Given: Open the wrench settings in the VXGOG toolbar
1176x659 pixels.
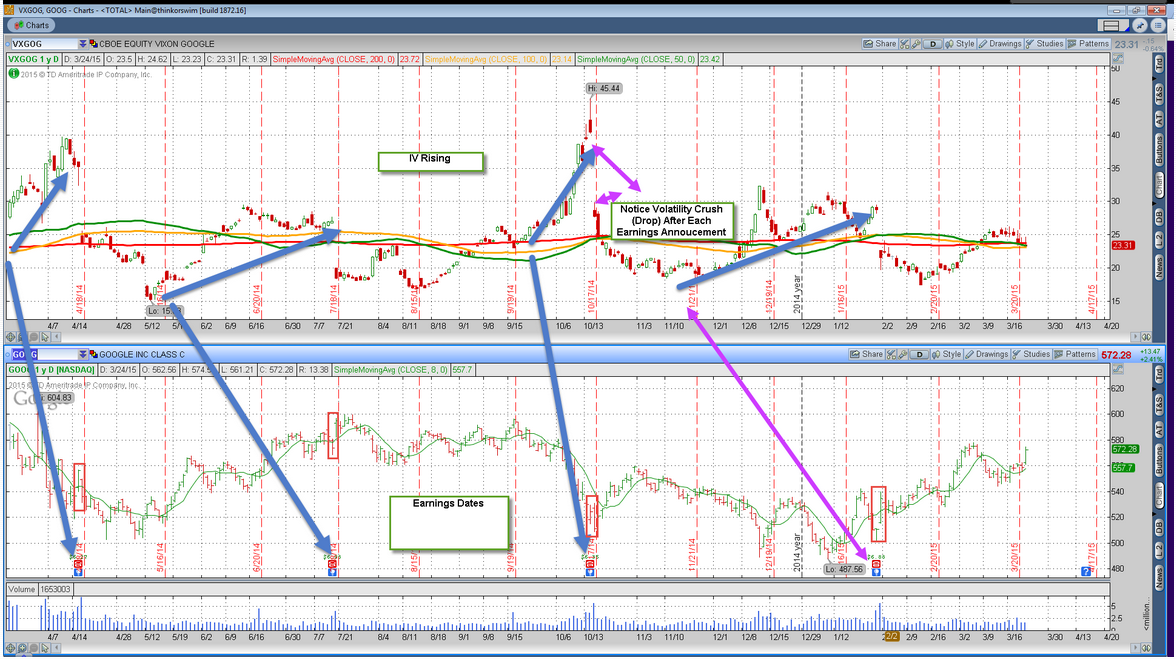Looking at the screenshot, I should pos(916,44).
